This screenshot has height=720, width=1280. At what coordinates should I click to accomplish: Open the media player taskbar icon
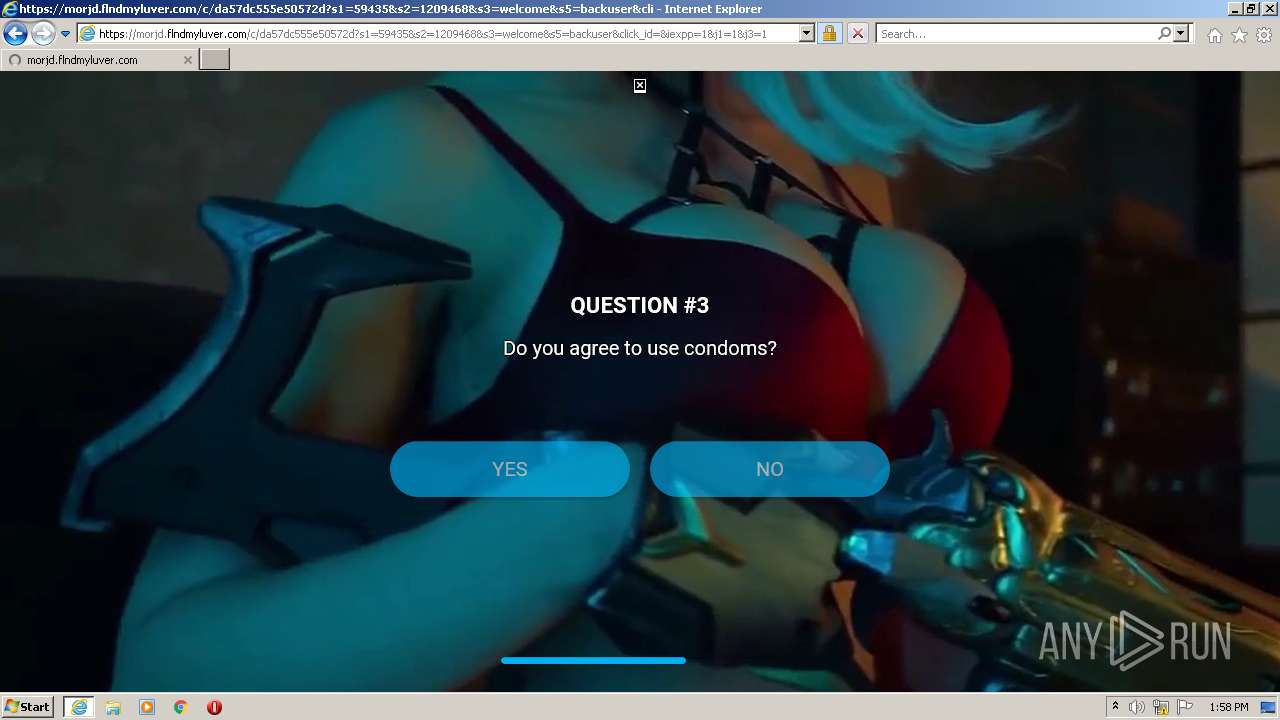tap(147, 707)
